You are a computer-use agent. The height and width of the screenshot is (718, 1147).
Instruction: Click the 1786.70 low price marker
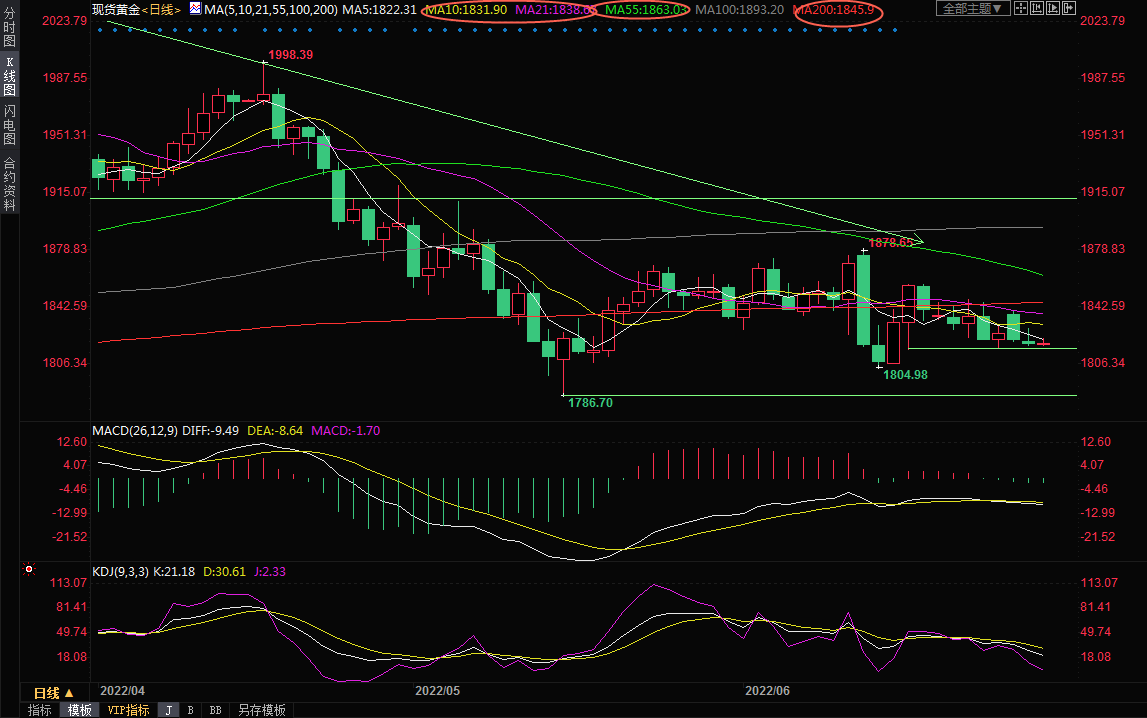pyautogui.click(x=590, y=402)
